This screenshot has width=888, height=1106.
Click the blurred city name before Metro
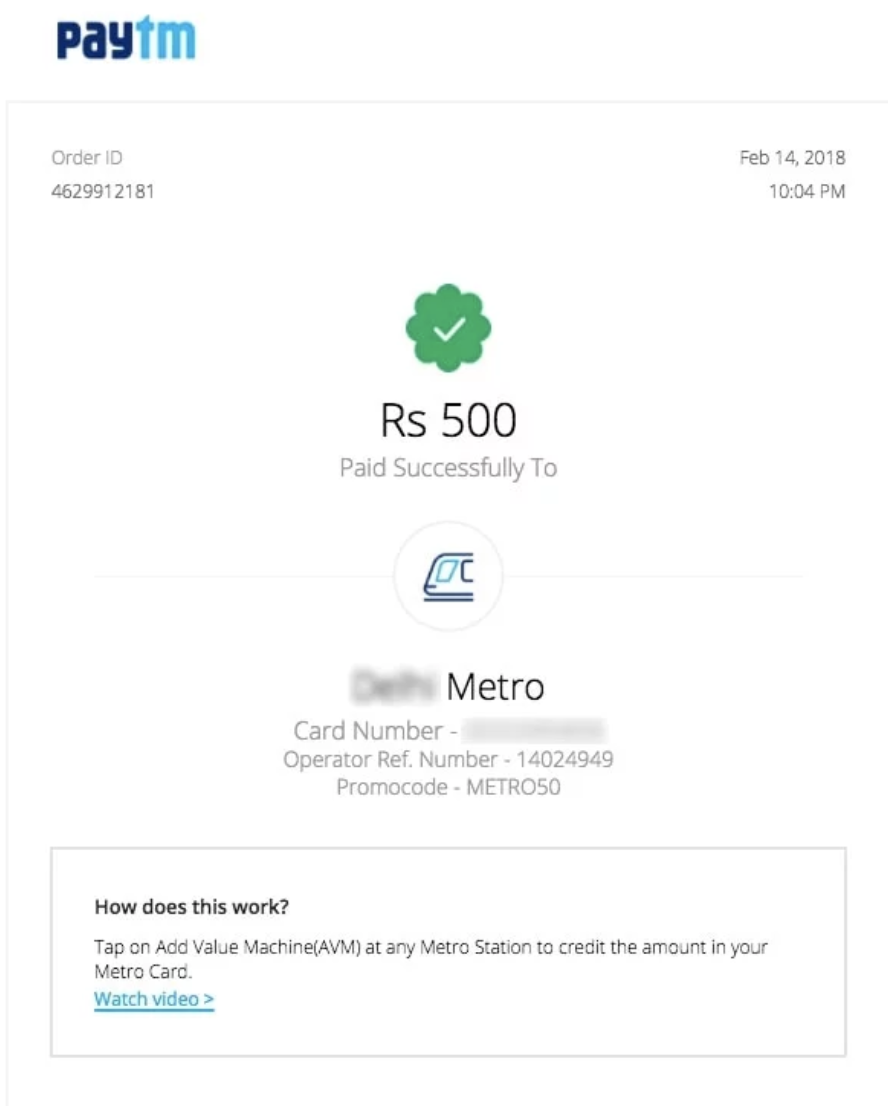point(395,686)
